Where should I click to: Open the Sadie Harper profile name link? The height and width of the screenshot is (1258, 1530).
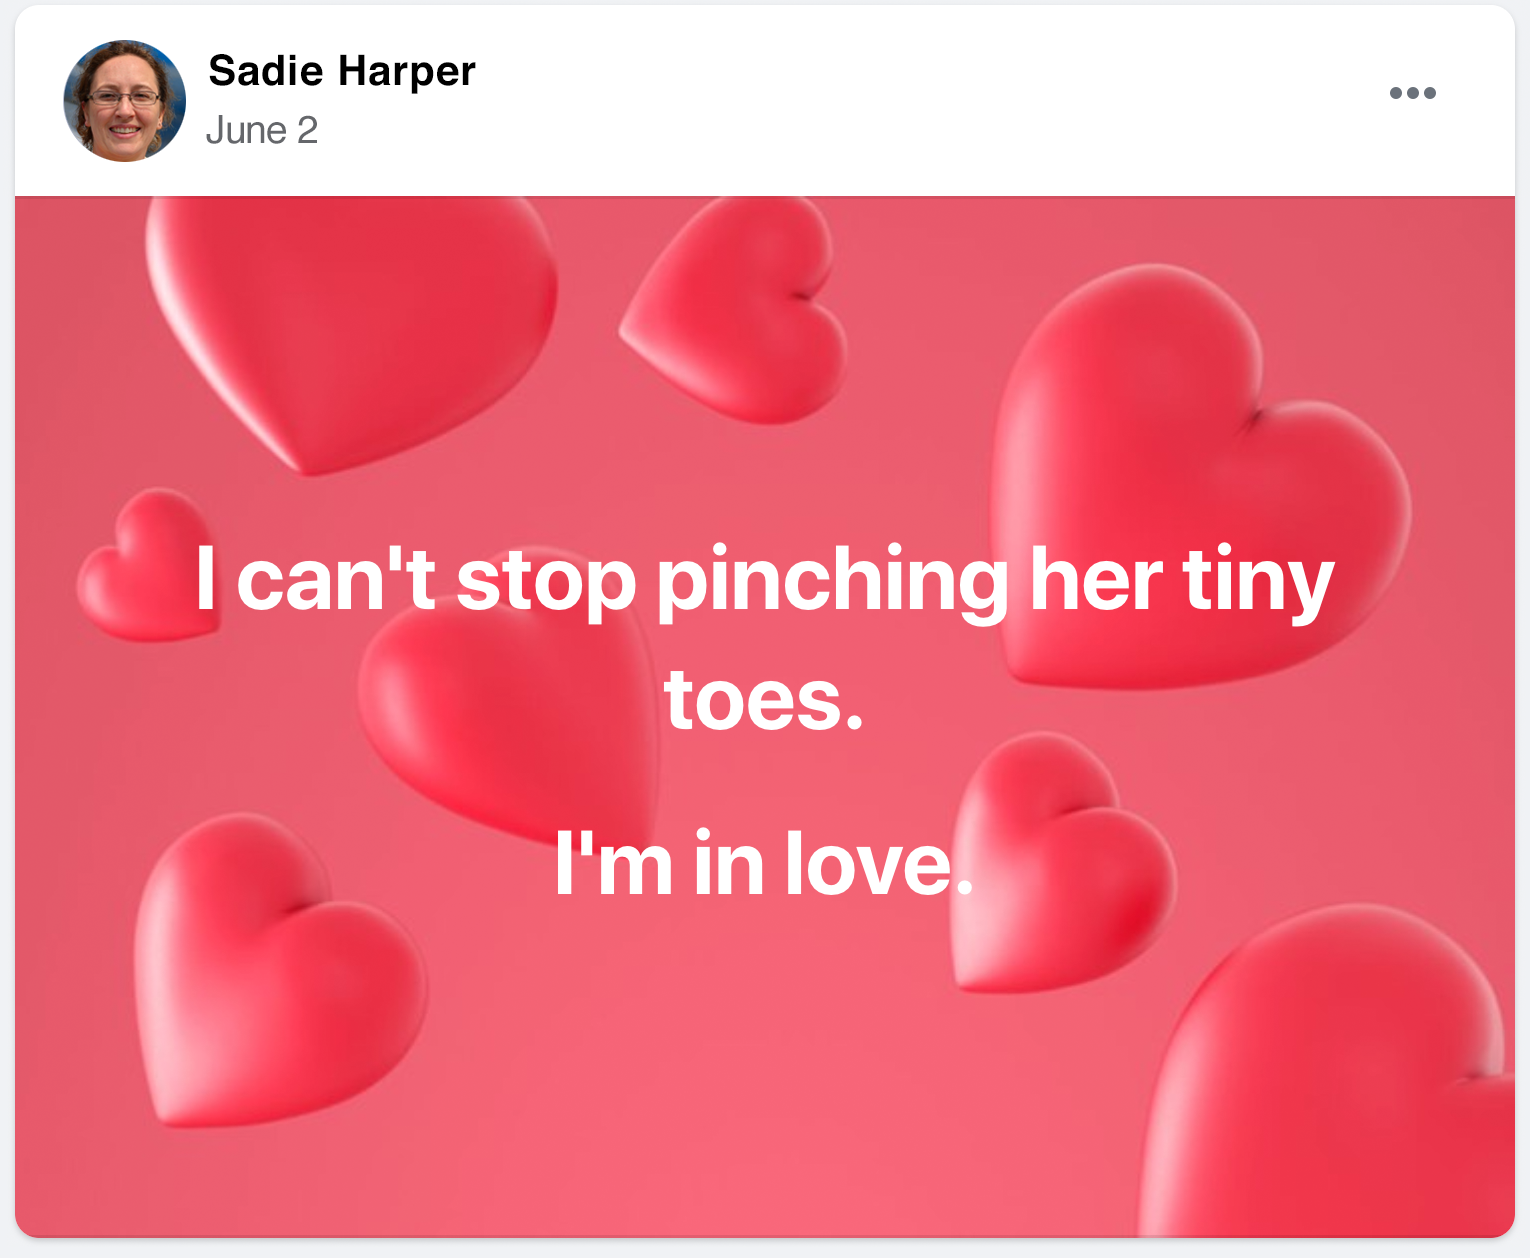[341, 71]
